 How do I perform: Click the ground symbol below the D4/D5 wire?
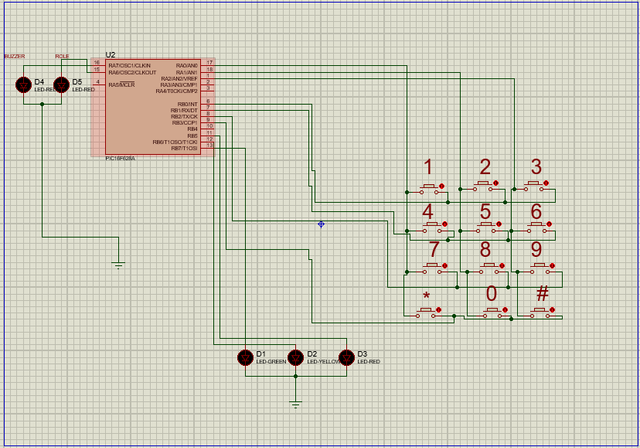118,265
